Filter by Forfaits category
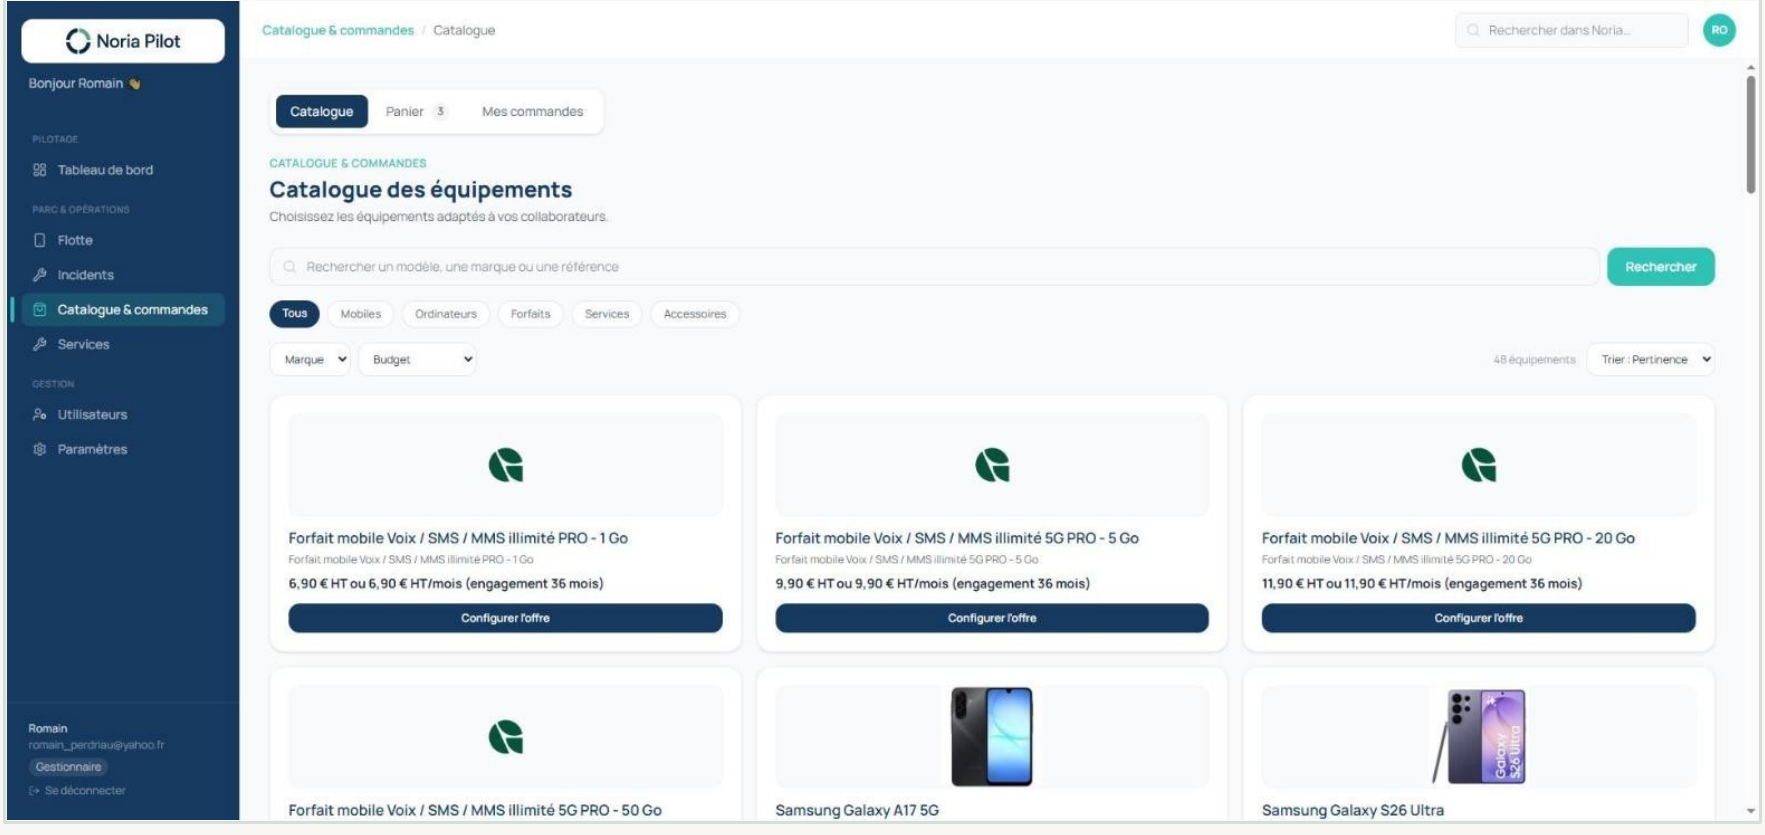 click(x=531, y=314)
